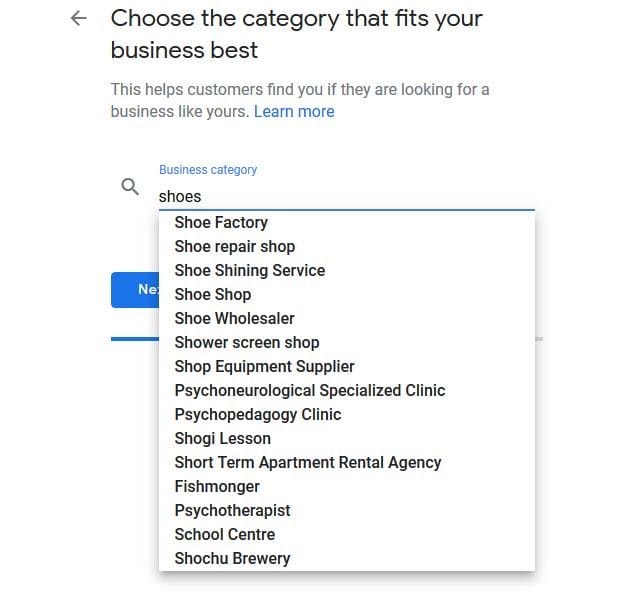Open the Learn more link
The image size is (623, 597).
[294, 112]
